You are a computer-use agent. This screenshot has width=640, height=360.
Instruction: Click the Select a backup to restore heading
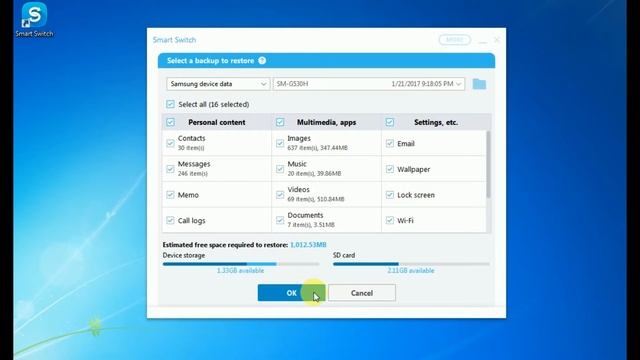211,61
